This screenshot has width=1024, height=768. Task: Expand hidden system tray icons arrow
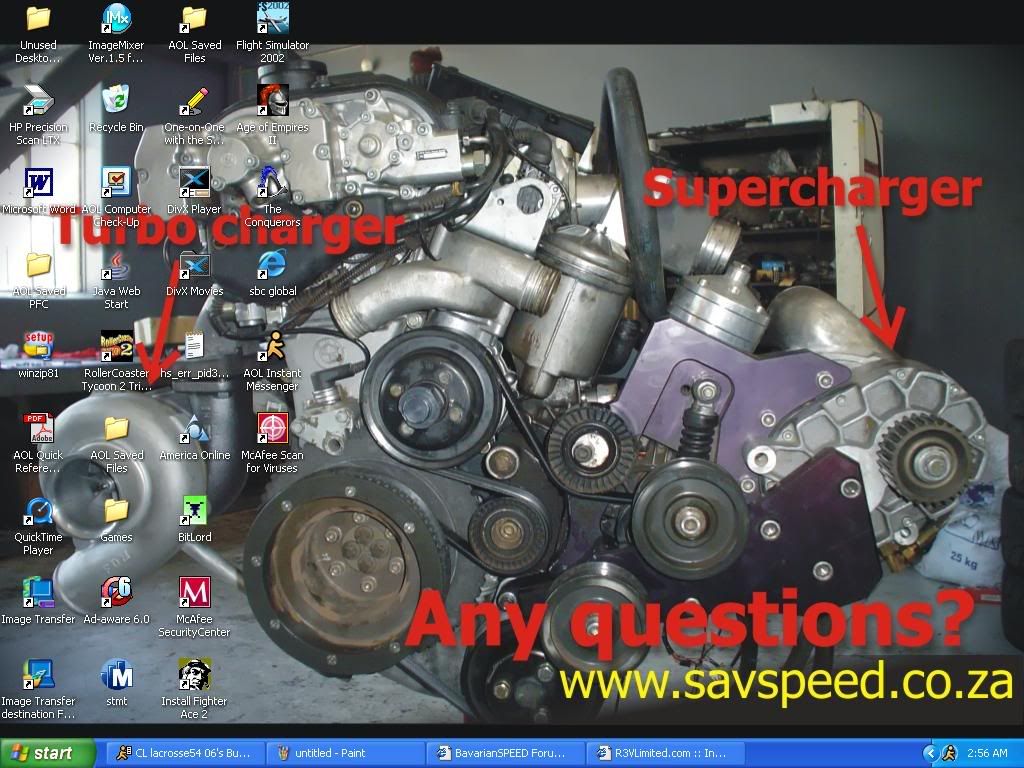coord(930,754)
